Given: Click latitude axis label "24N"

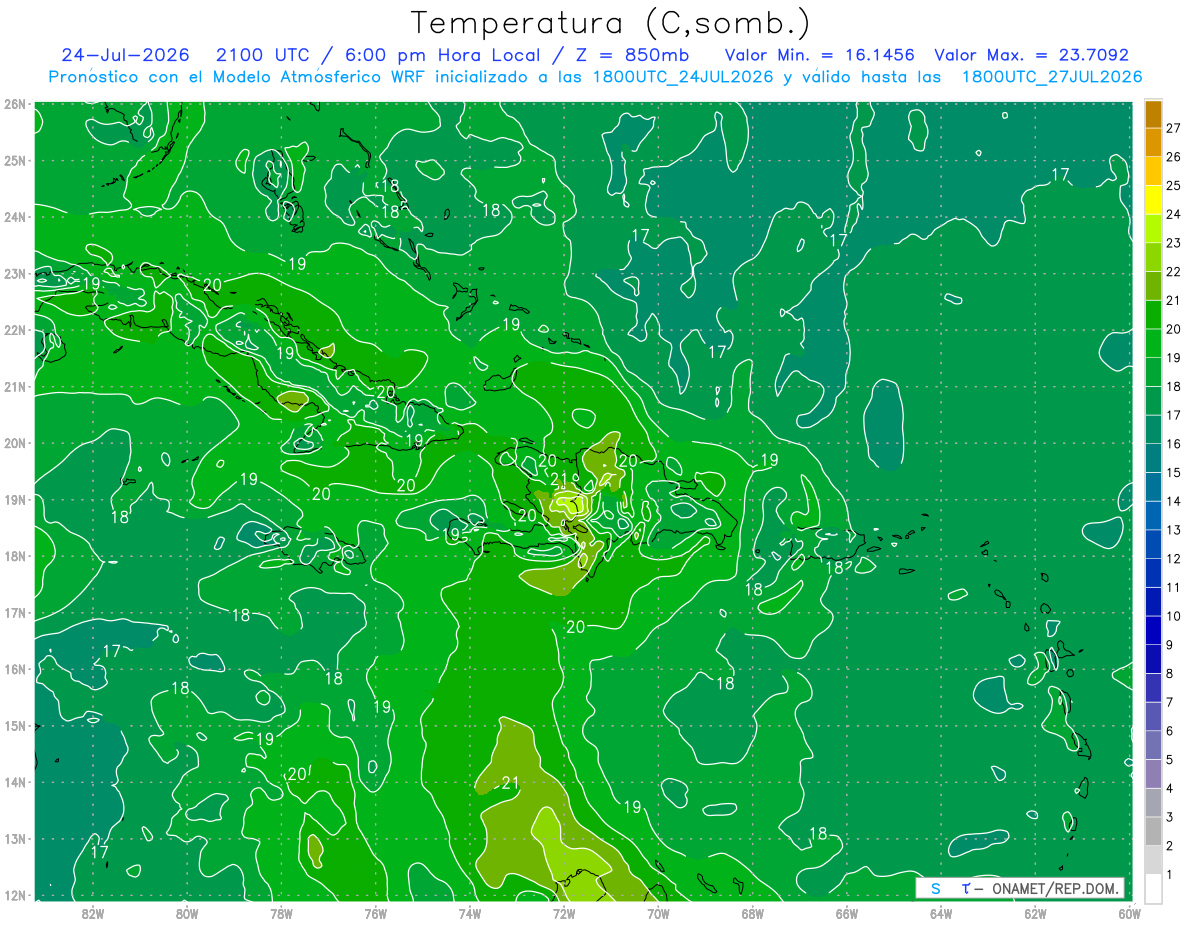Looking at the screenshot, I should [x=15, y=217].
